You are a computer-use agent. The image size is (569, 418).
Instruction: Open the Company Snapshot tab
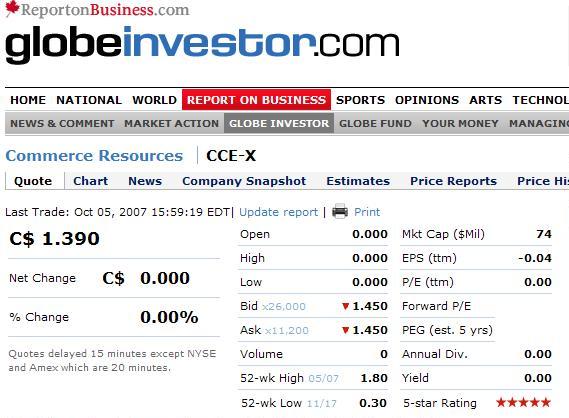click(244, 181)
